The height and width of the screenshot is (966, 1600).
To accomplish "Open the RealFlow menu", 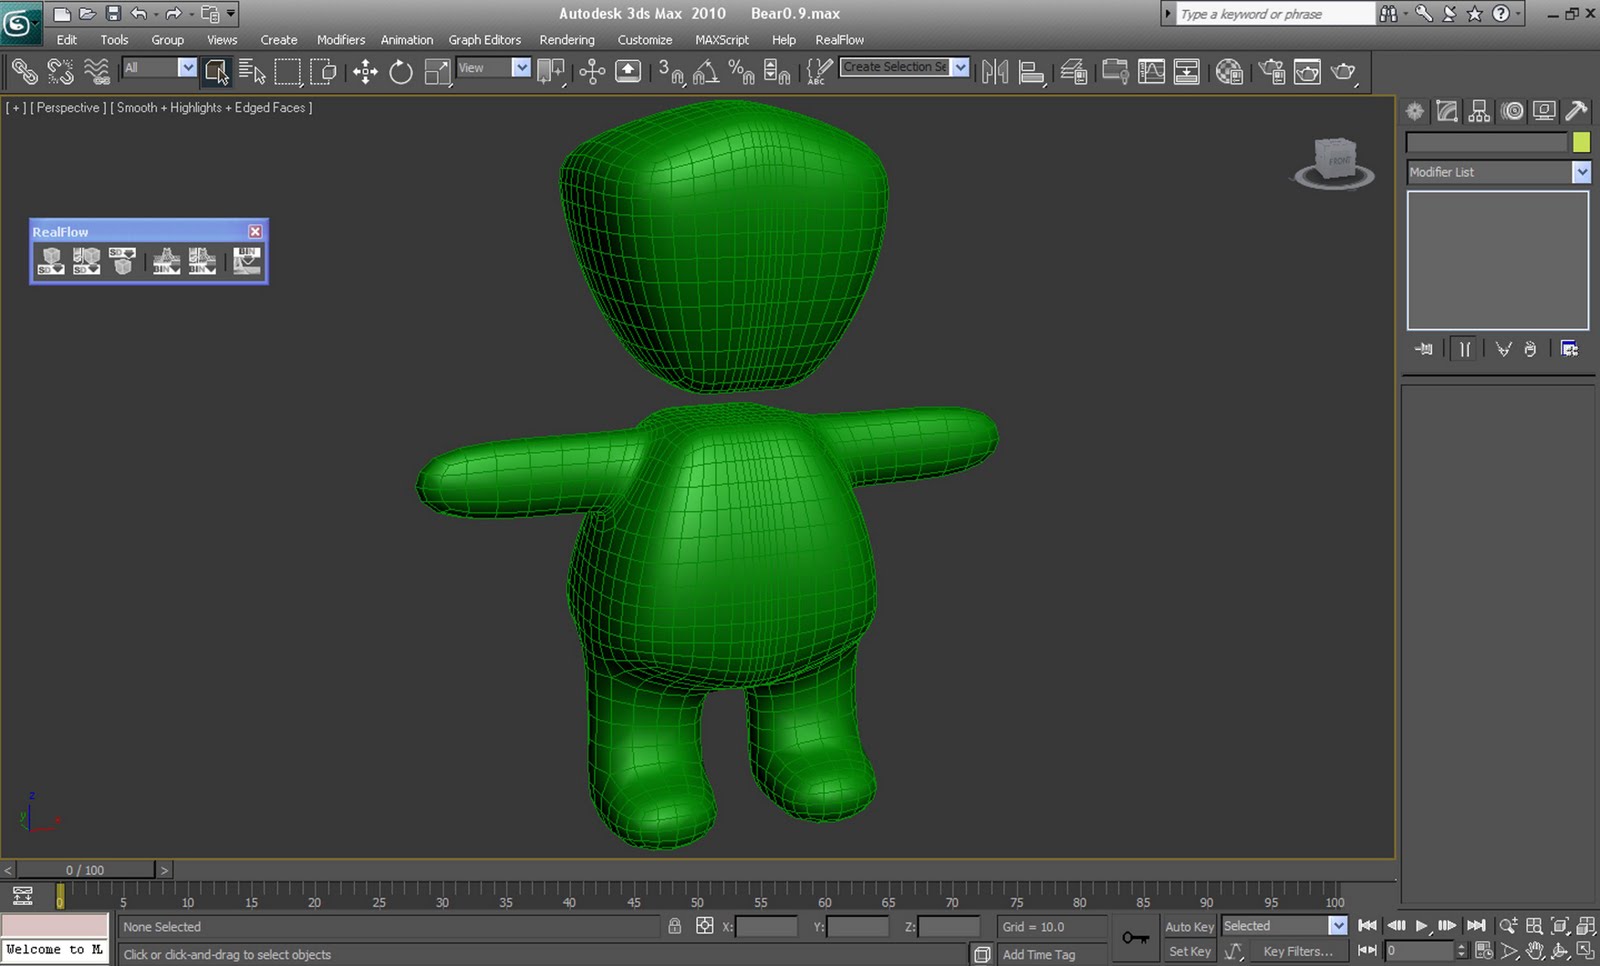I will tap(840, 40).
